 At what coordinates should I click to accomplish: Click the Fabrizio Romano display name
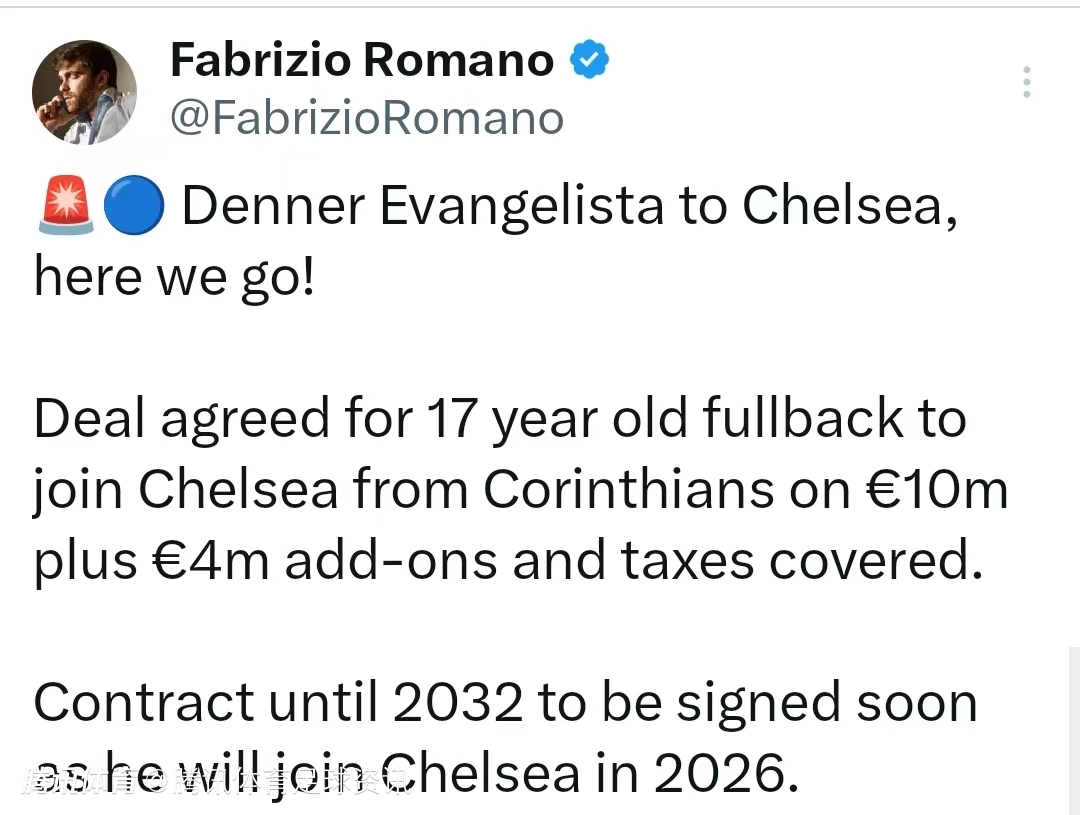tap(362, 61)
